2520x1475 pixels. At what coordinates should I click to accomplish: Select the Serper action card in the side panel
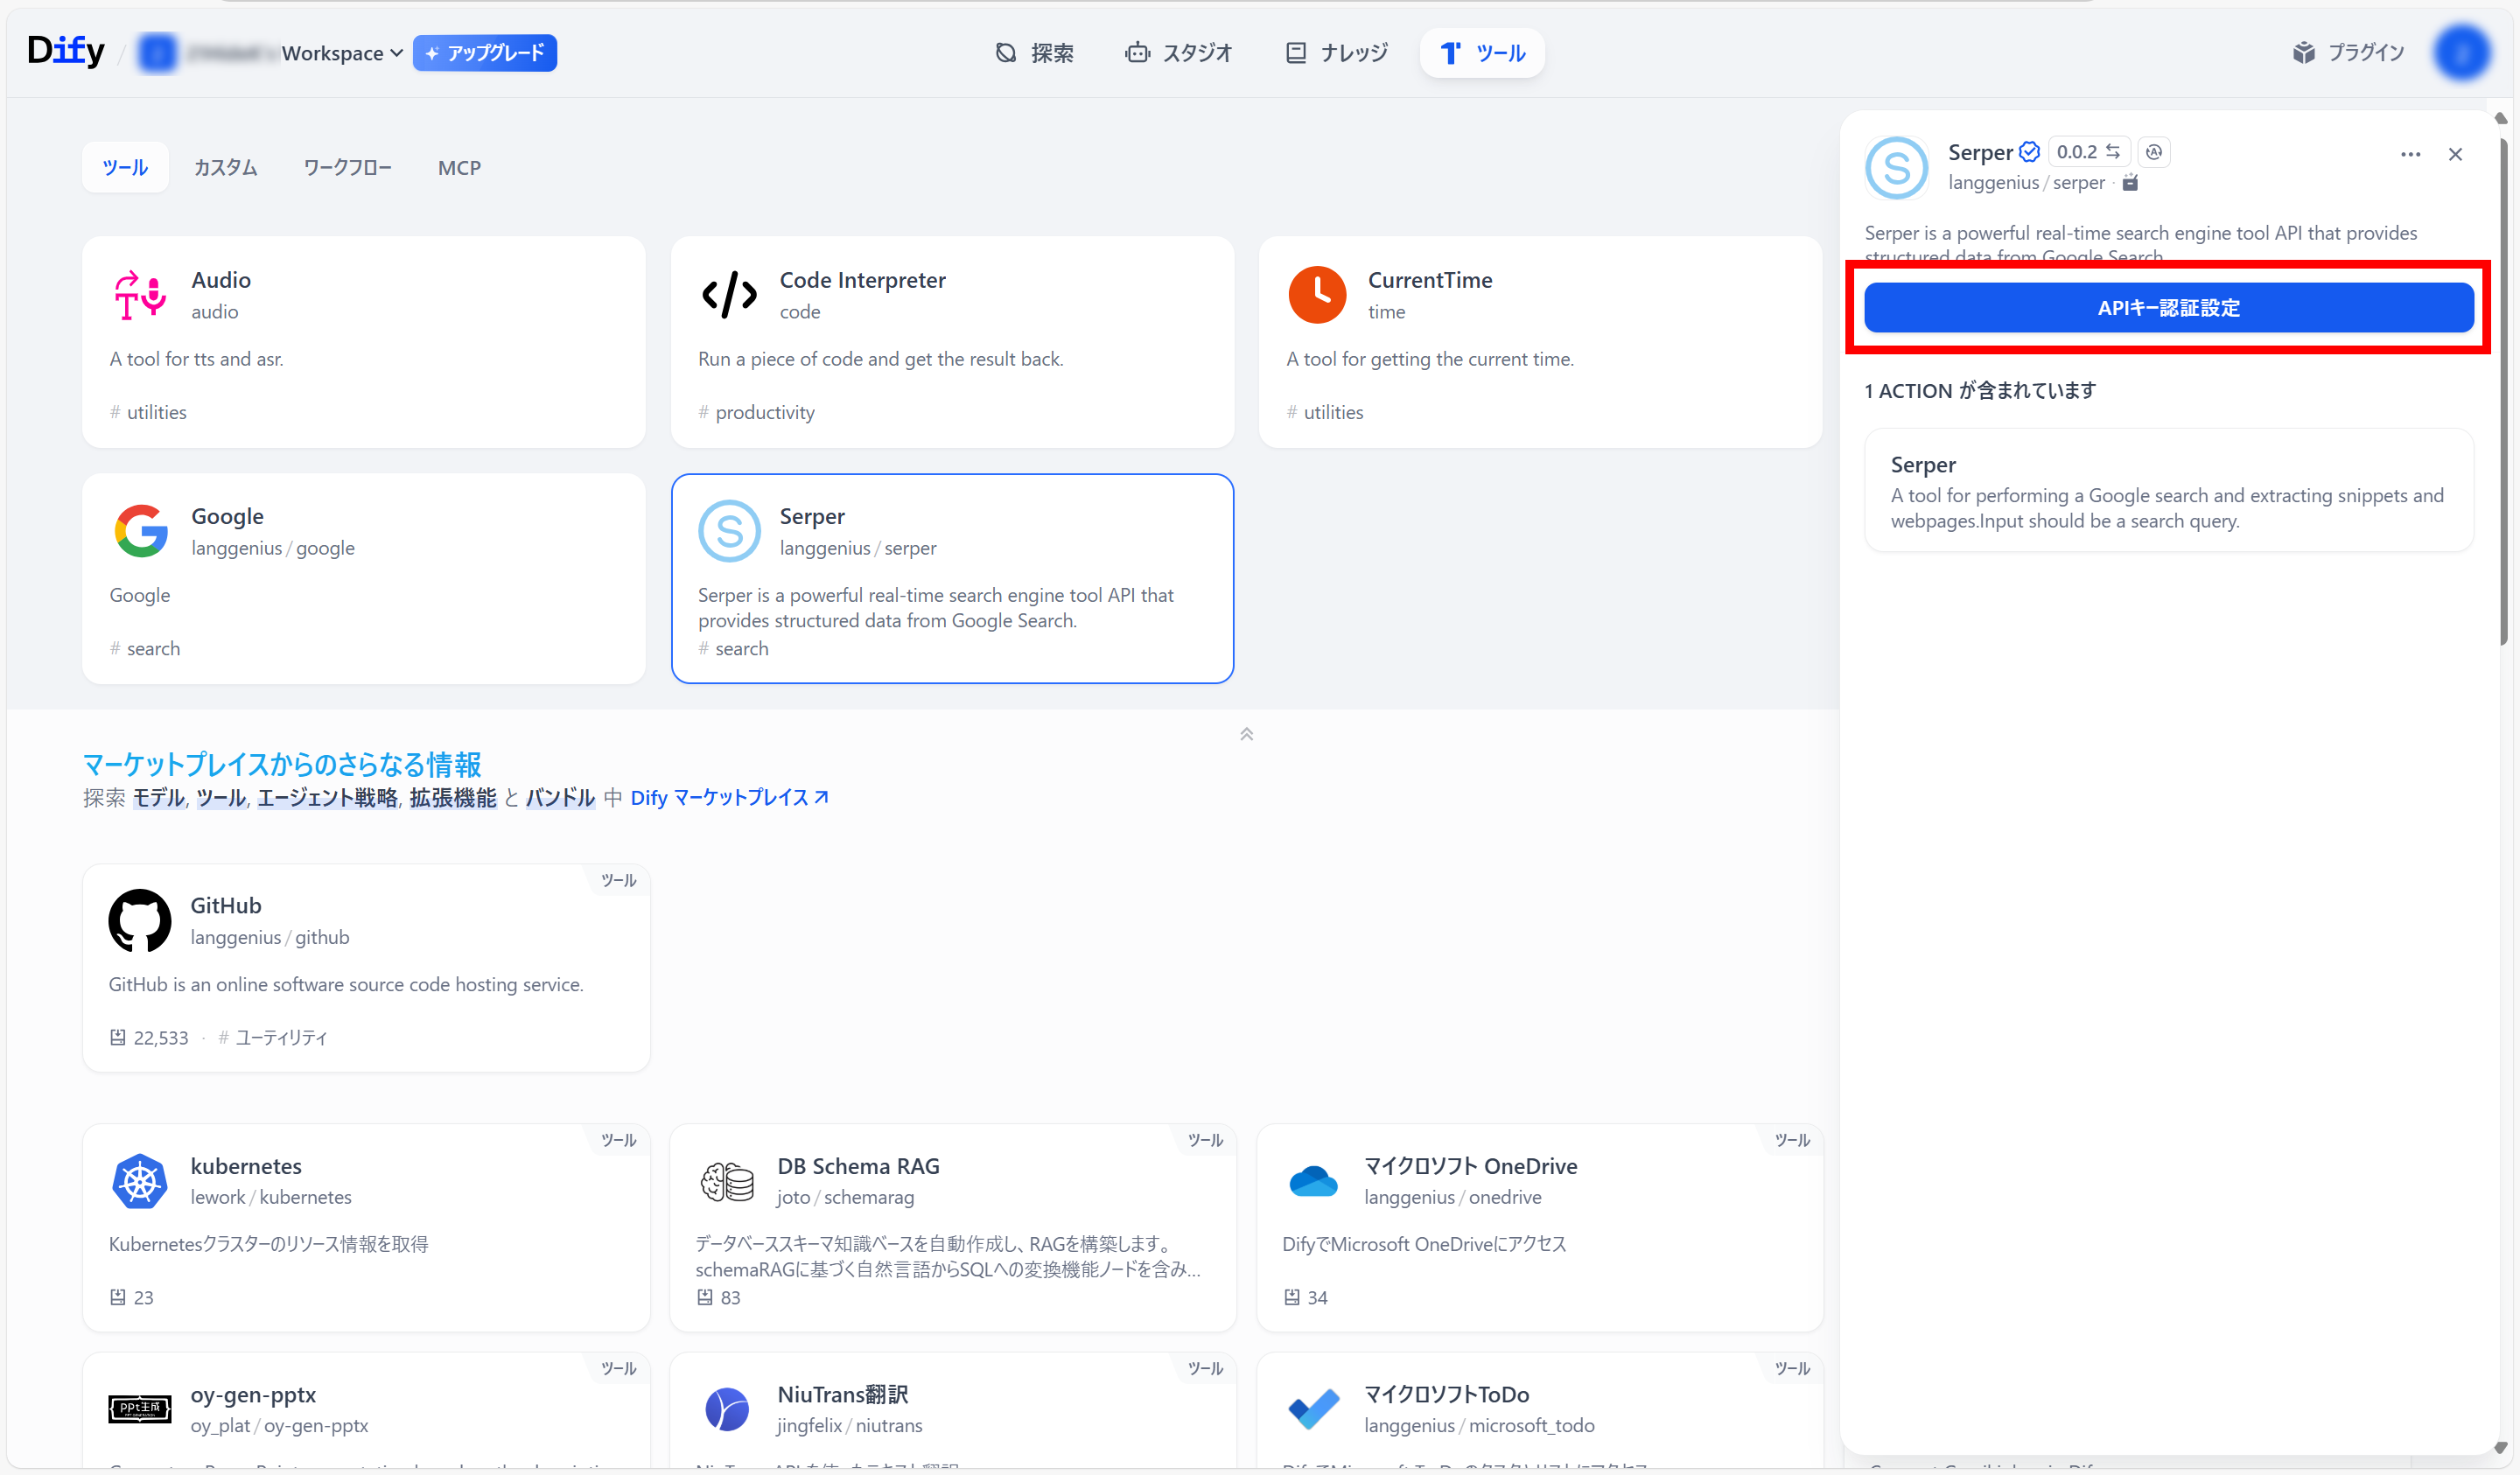pyautogui.click(x=2168, y=490)
